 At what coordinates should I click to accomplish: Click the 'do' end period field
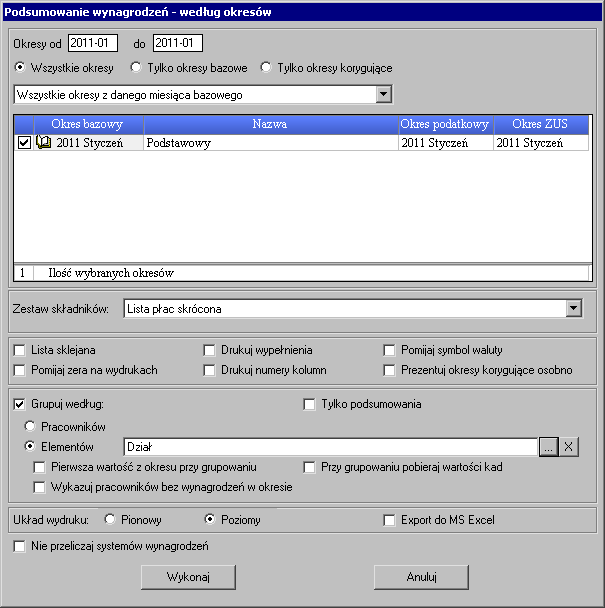tap(178, 43)
